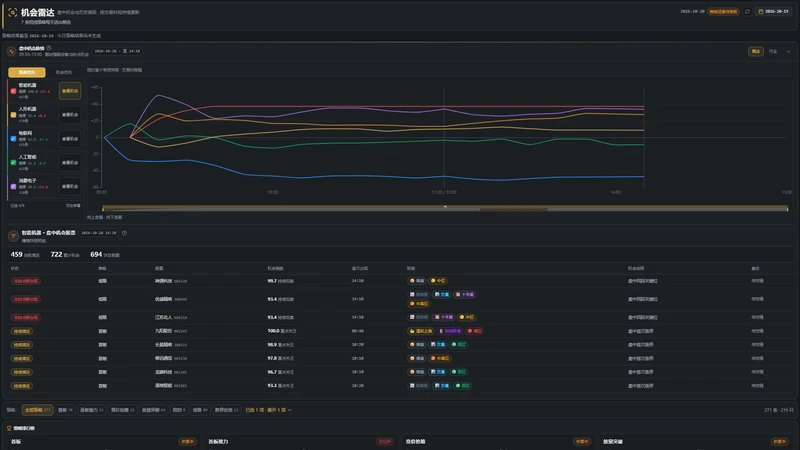Select the 竞价抢筹 strategy filter chip

[x=122, y=410]
